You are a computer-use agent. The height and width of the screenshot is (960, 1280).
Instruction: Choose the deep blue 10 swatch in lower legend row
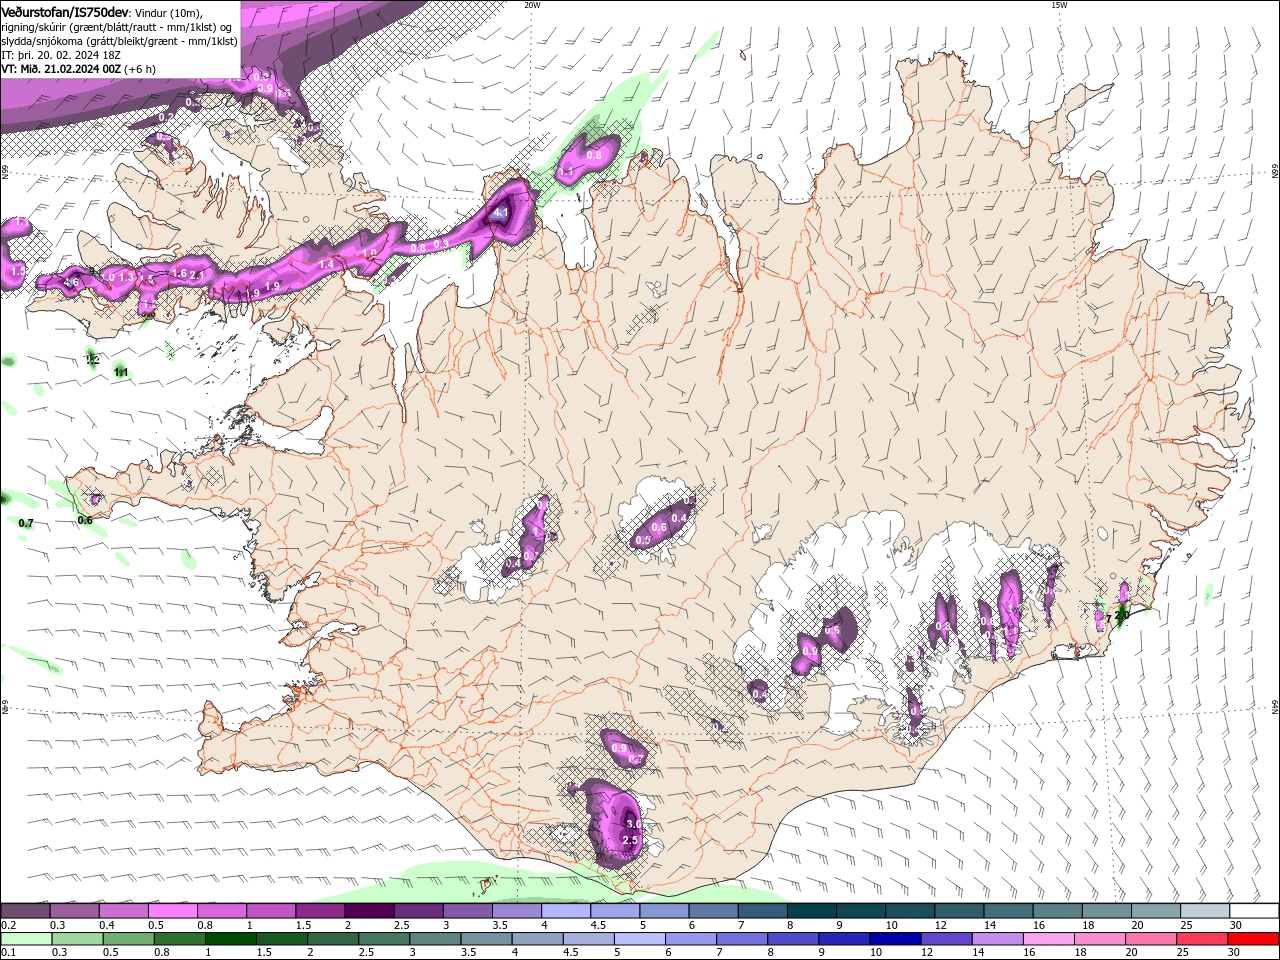click(x=894, y=939)
